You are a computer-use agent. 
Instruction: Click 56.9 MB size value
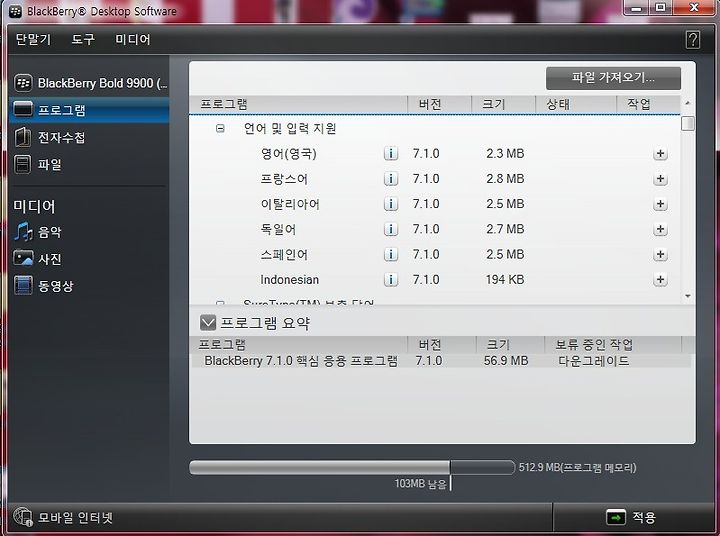pos(506,361)
